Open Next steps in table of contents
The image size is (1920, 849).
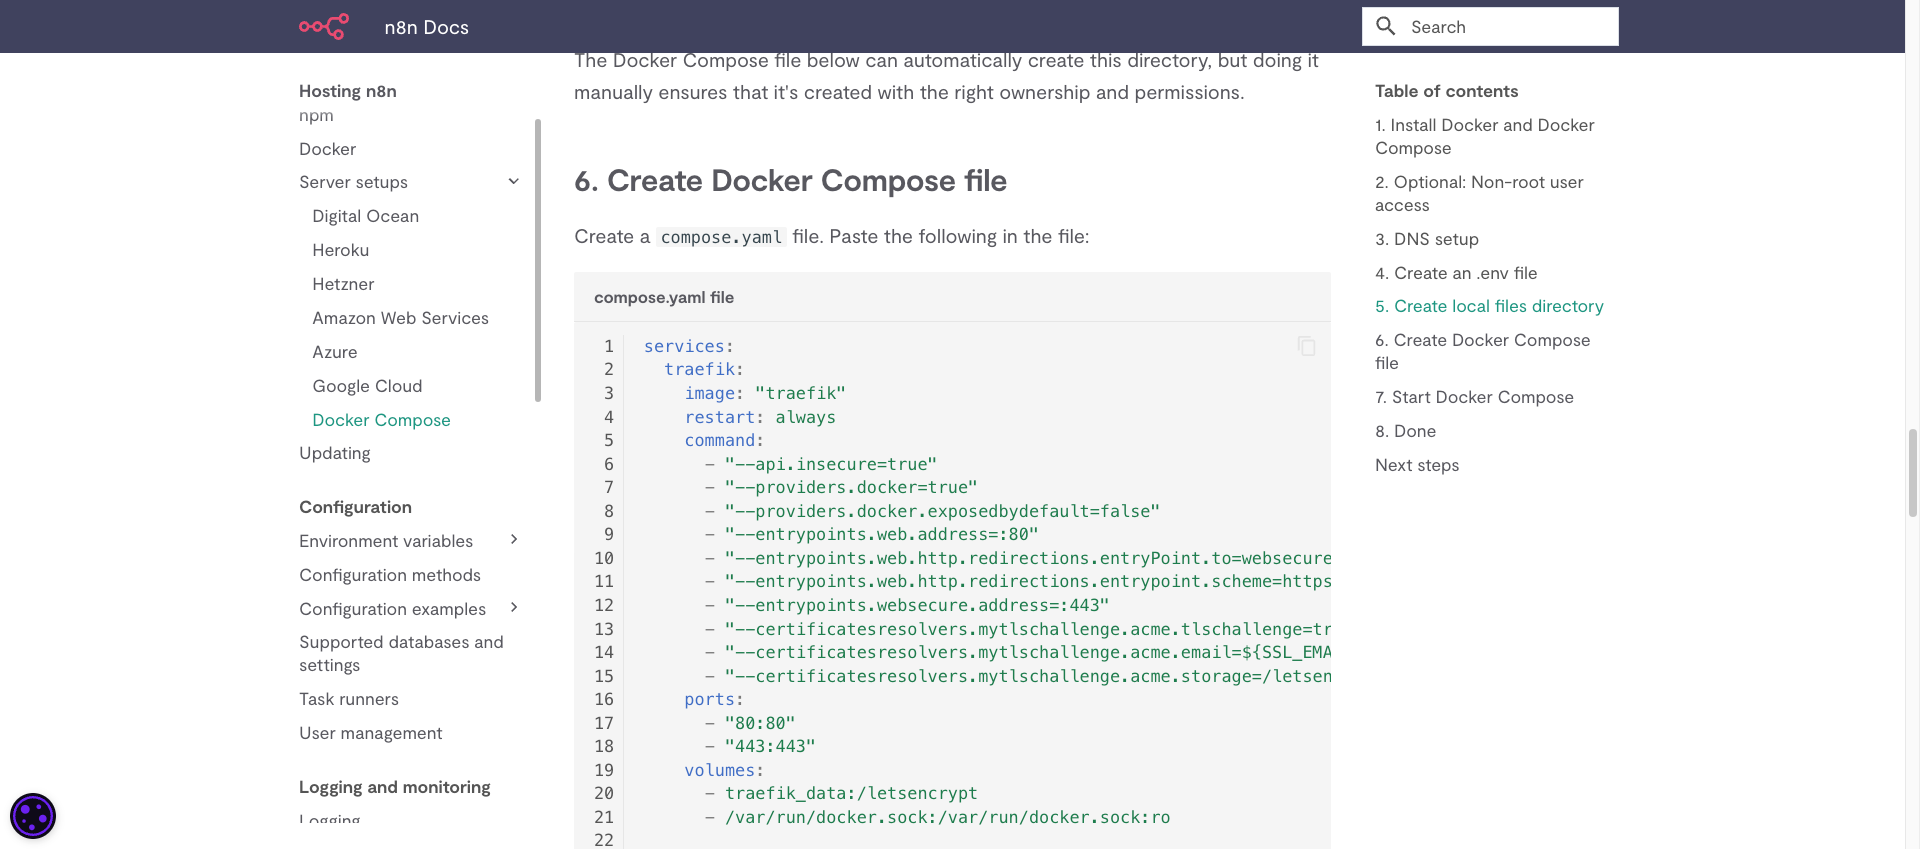1416,465
